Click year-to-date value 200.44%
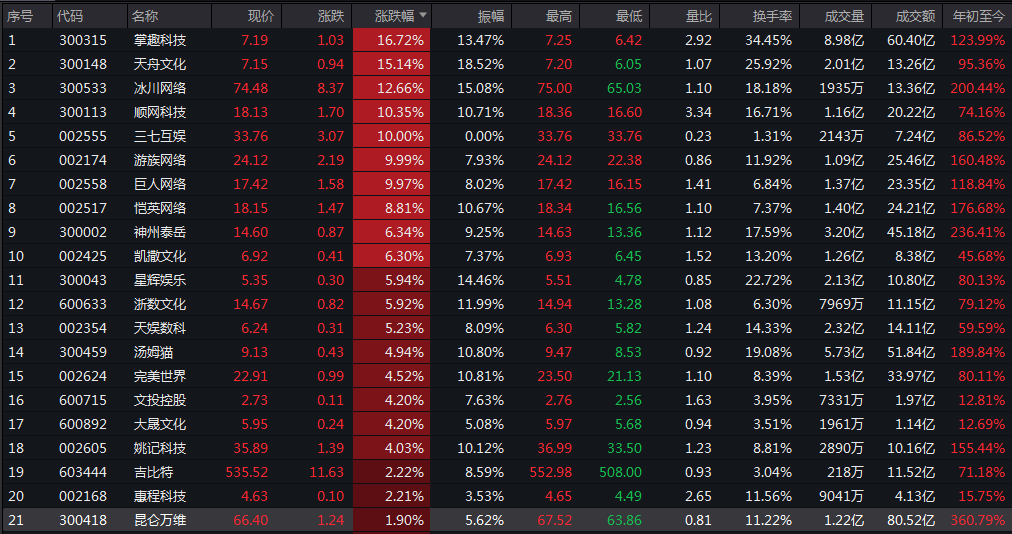 pos(977,88)
